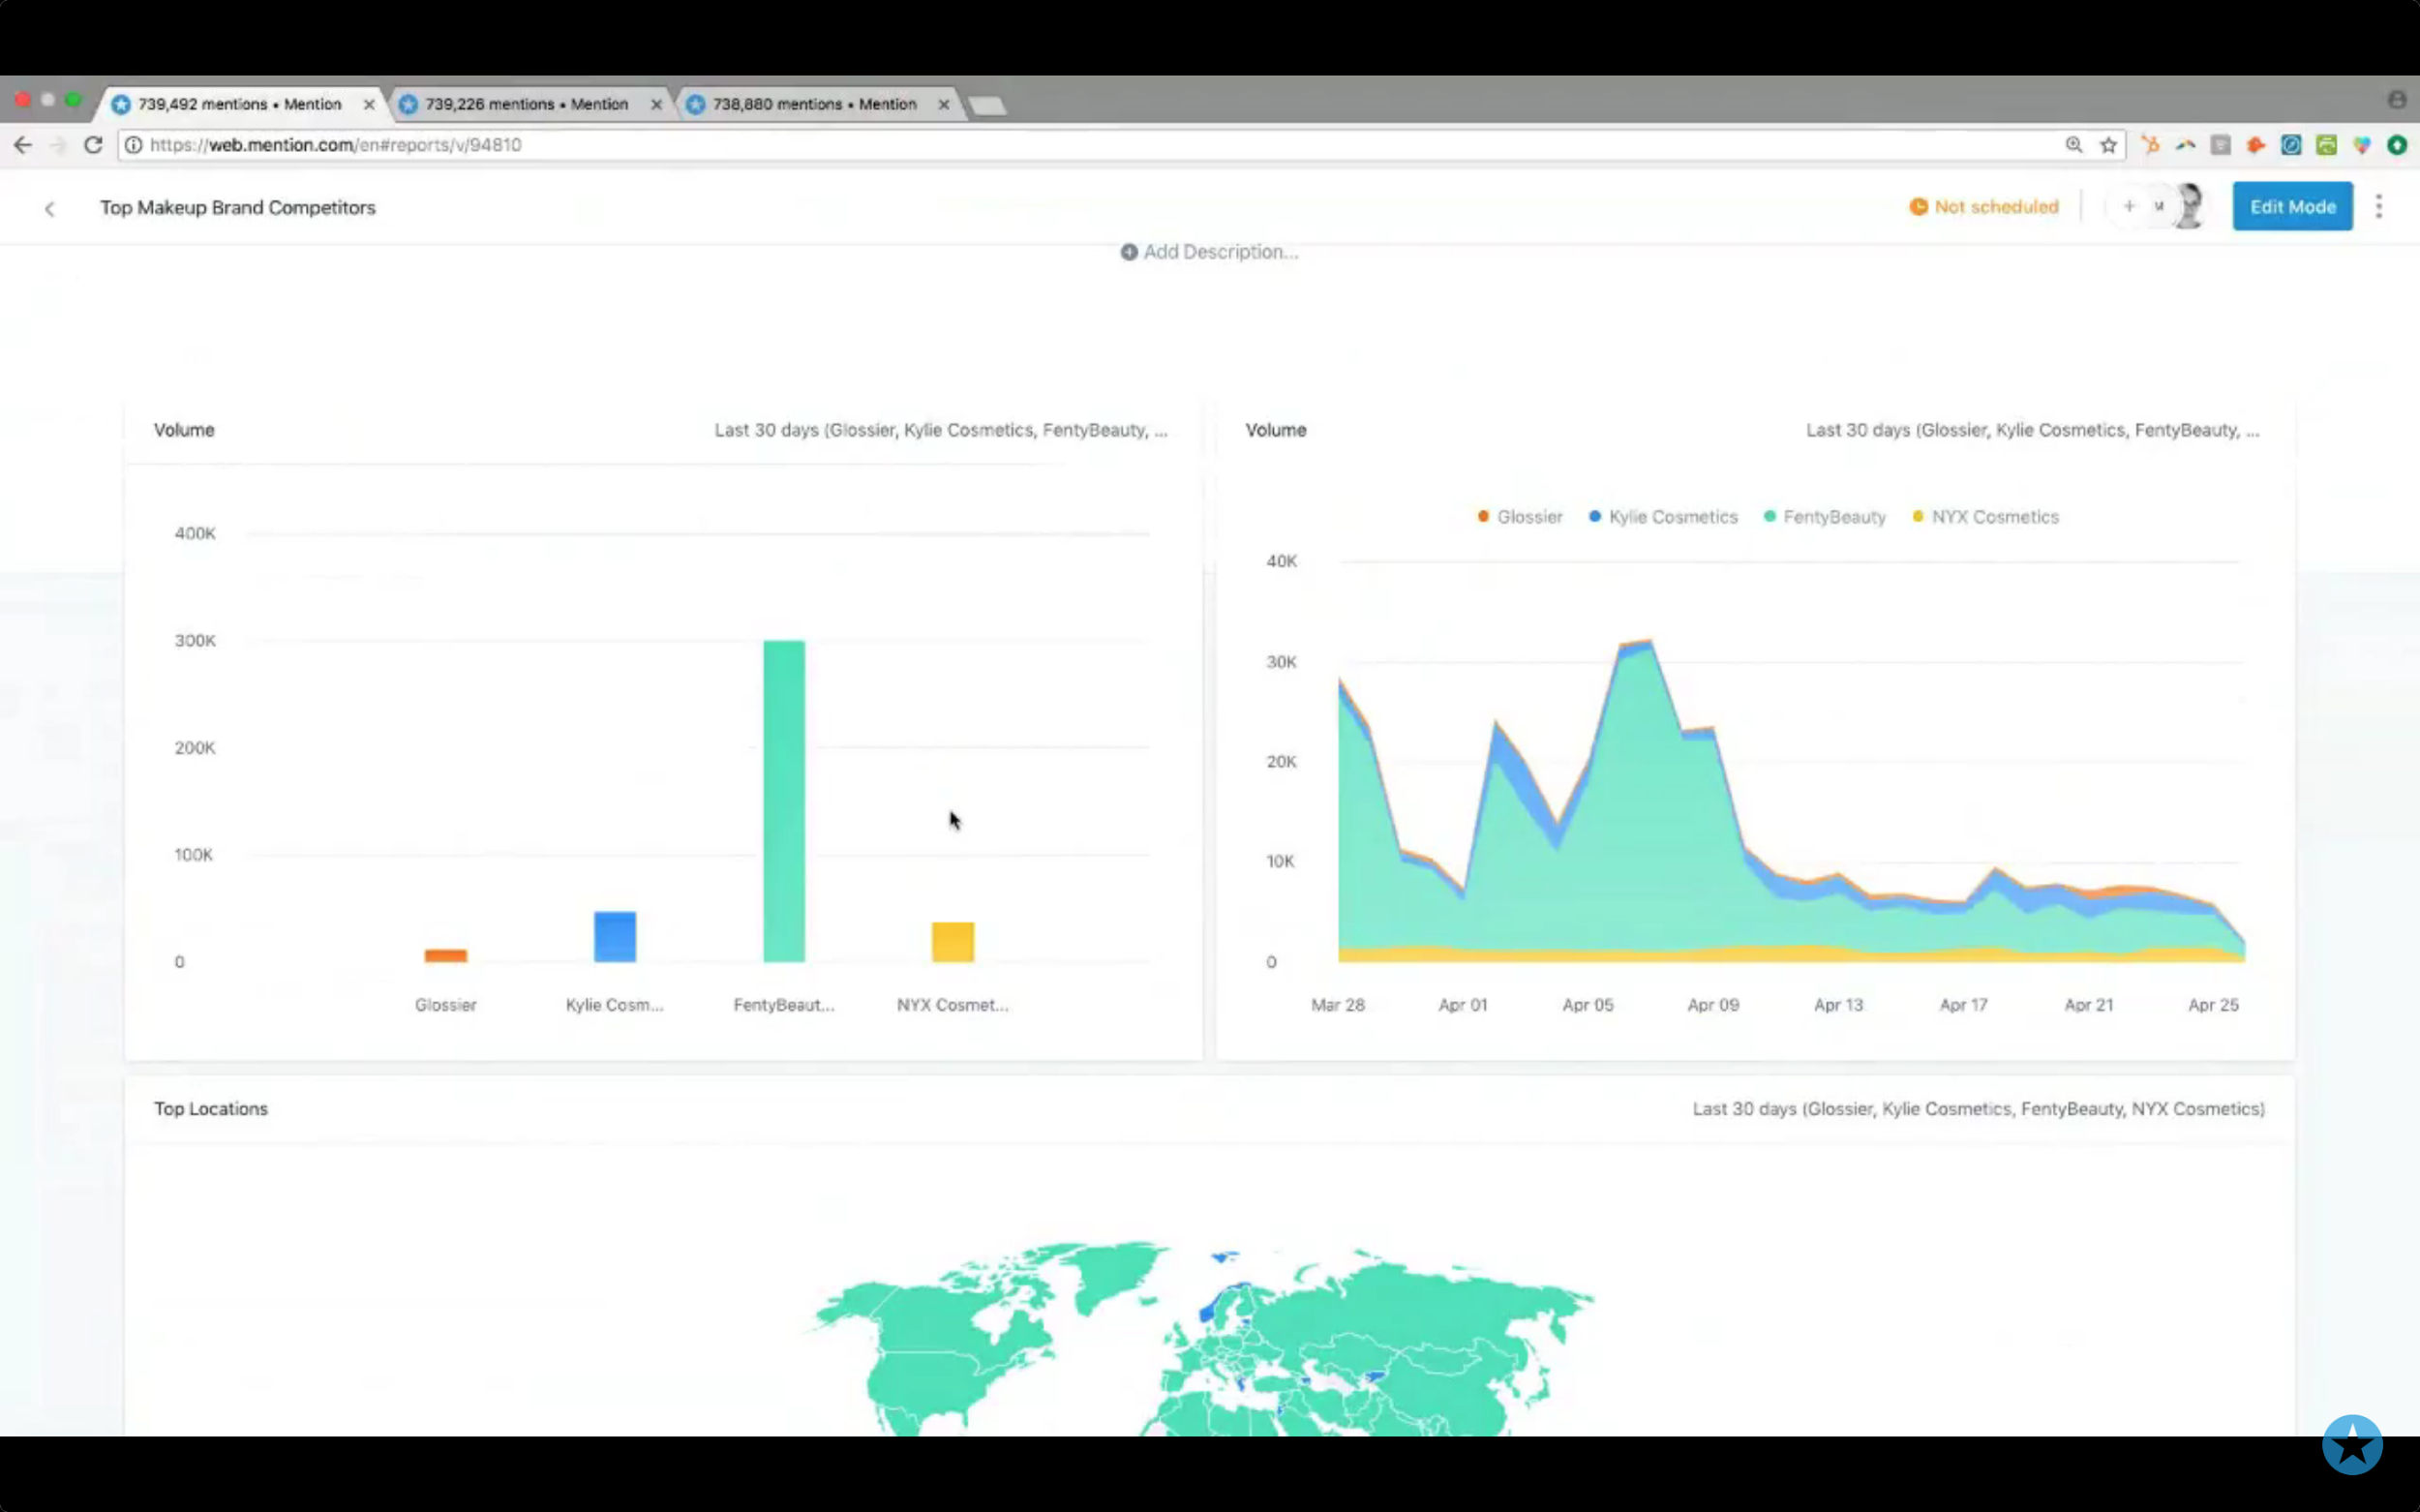The height and width of the screenshot is (1512, 2420).
Task: Close the 739,226 mentions tab
Action: coord(656,104)
